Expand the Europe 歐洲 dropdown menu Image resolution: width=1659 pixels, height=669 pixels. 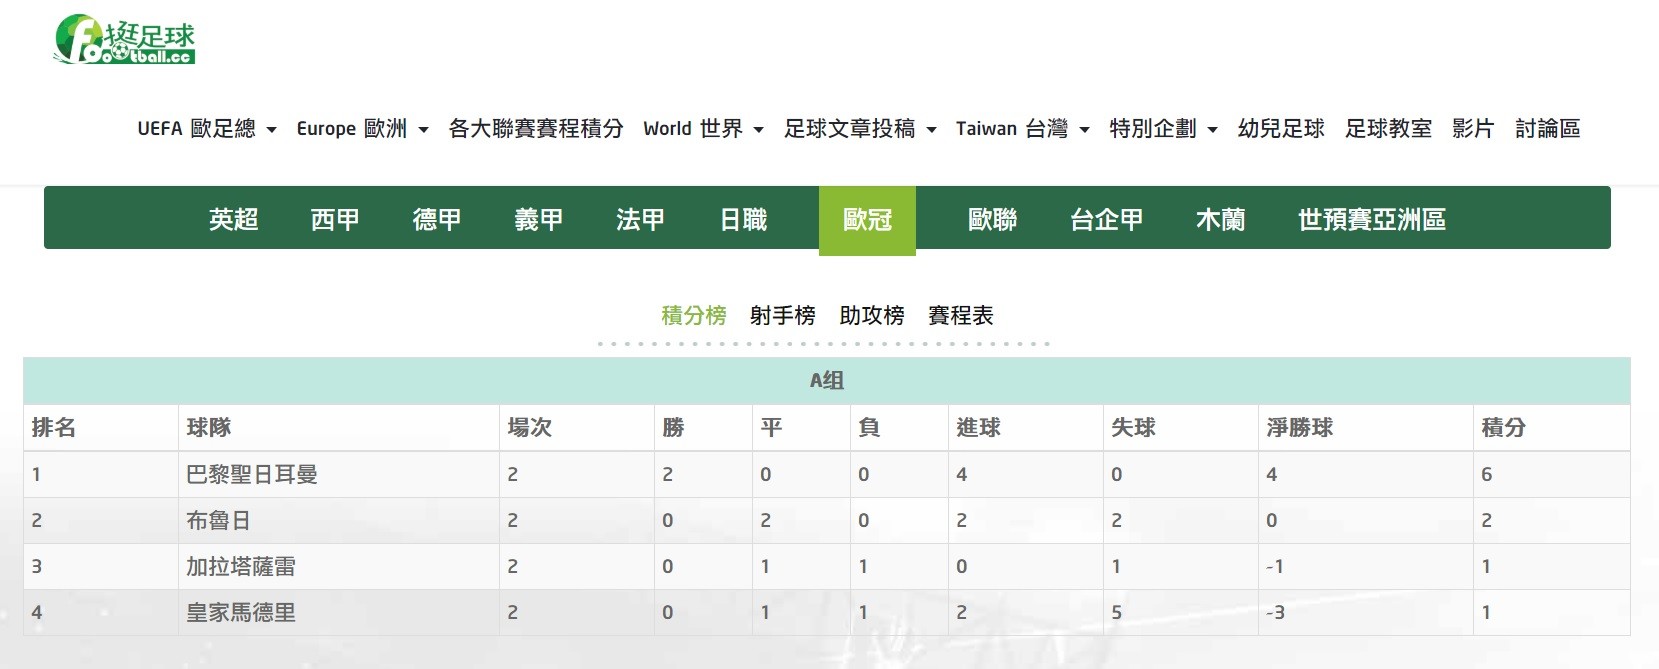[x=362, y=129]
